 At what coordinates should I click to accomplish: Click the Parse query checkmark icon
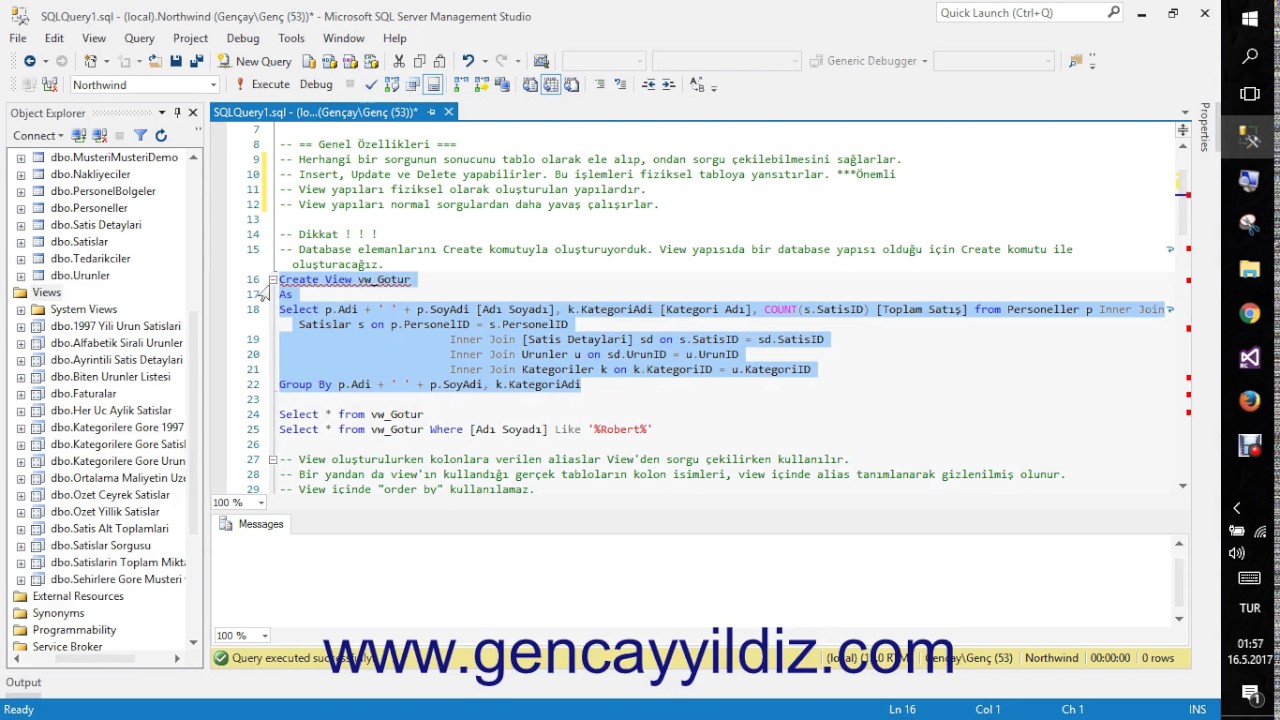(x=371, y=85)
